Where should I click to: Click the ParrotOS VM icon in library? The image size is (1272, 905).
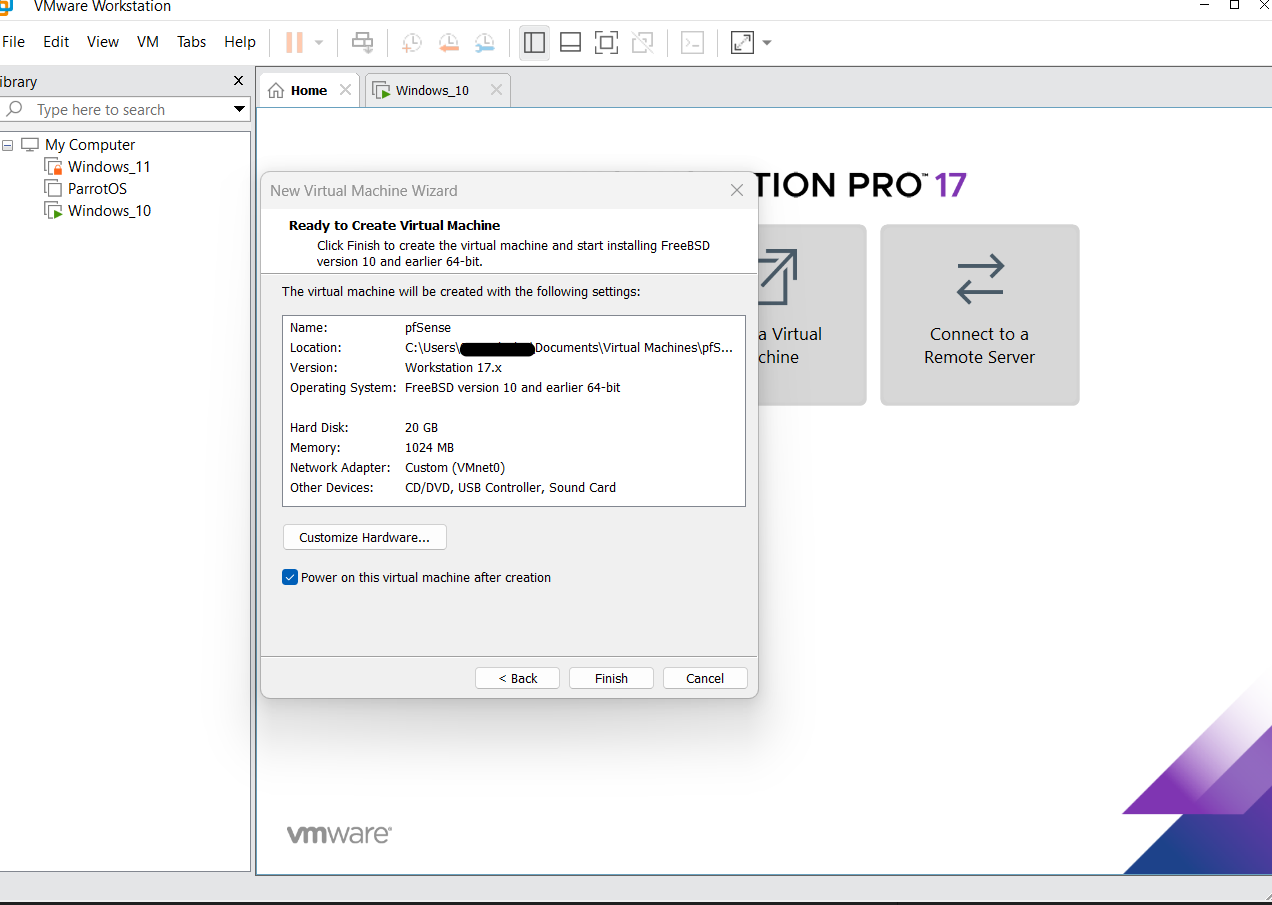coord(53,189)
